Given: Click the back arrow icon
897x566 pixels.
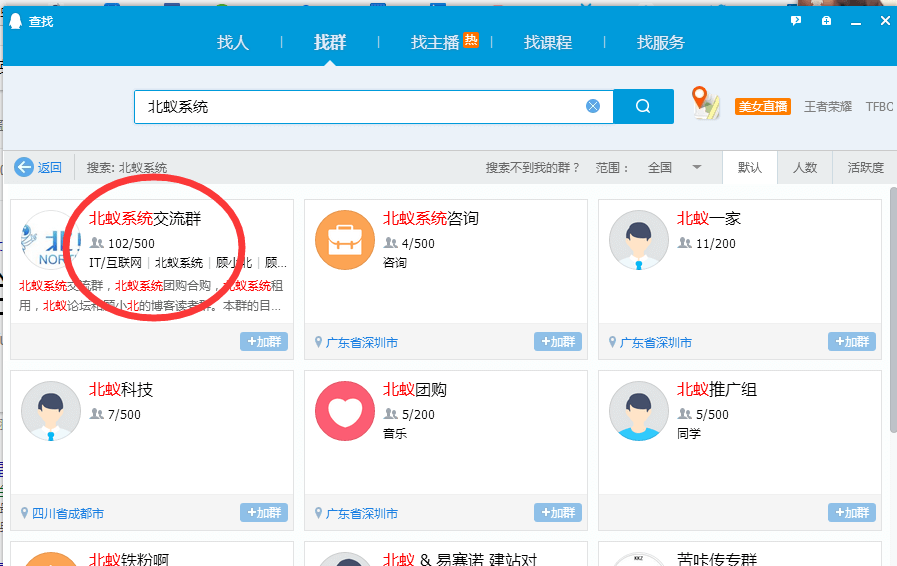Looking at the screenshot, I should [x=24, y=167].
